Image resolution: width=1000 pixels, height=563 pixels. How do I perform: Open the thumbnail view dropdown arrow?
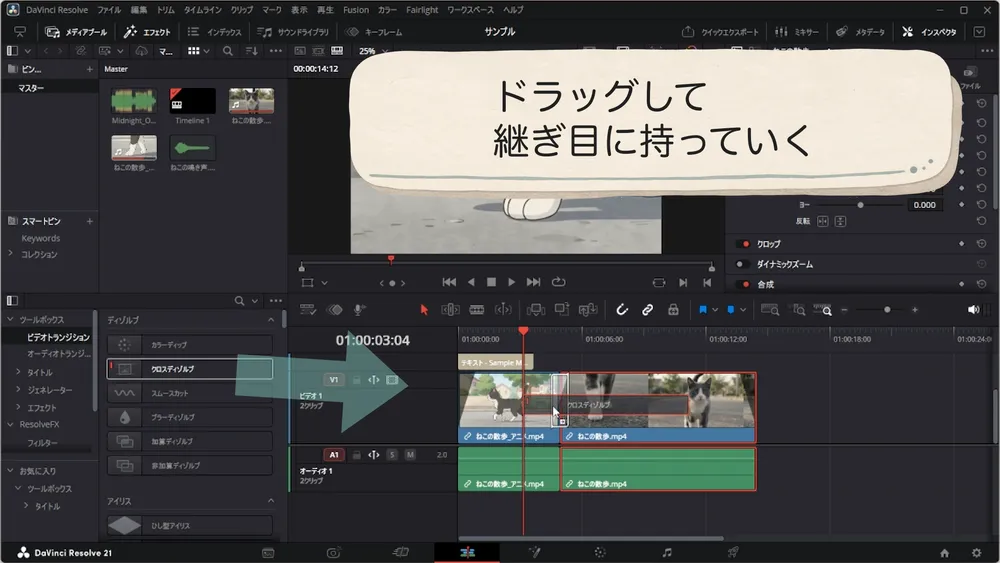tap(207, 51)
